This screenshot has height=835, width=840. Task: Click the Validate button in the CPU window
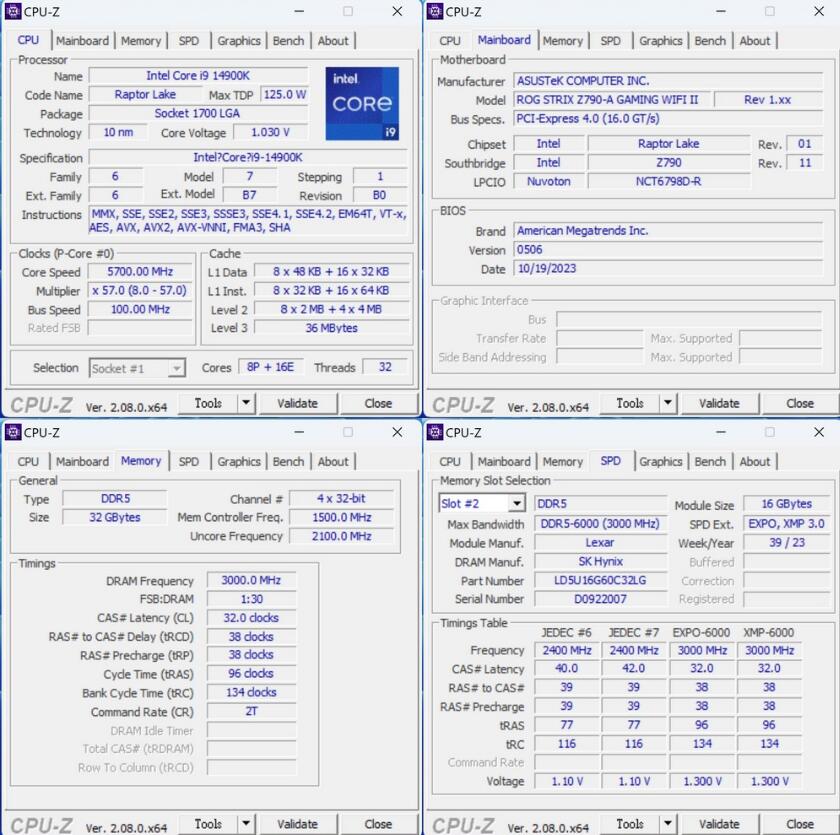coord(298,403)
